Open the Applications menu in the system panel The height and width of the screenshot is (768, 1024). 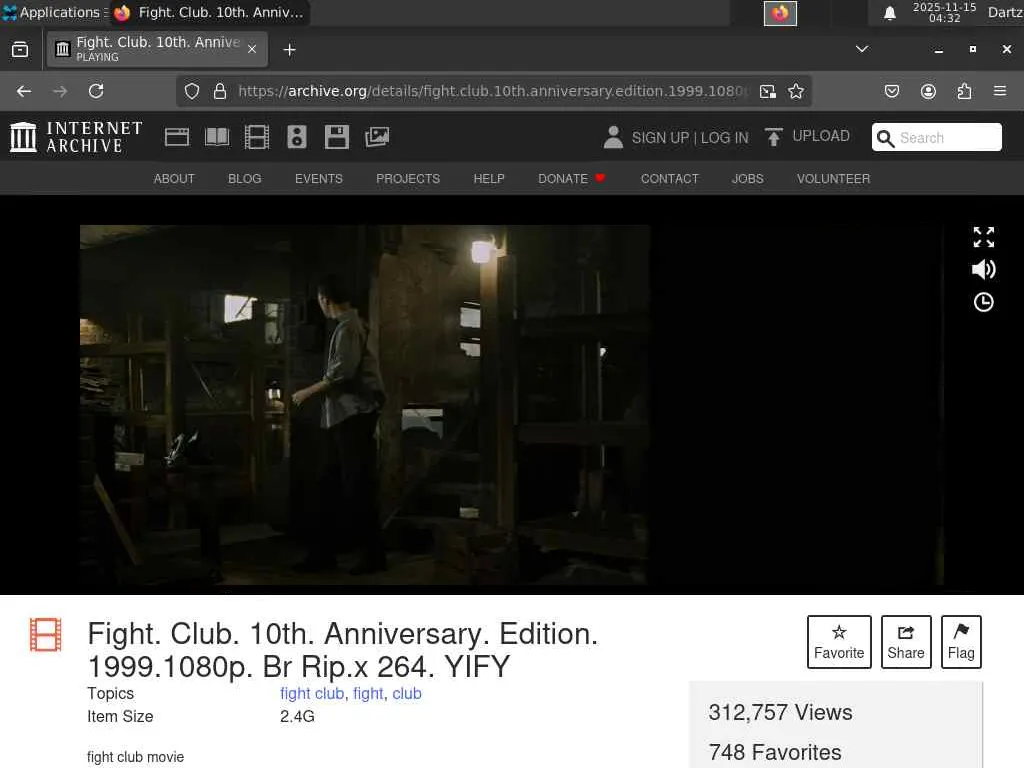click(x=54, y=12)
